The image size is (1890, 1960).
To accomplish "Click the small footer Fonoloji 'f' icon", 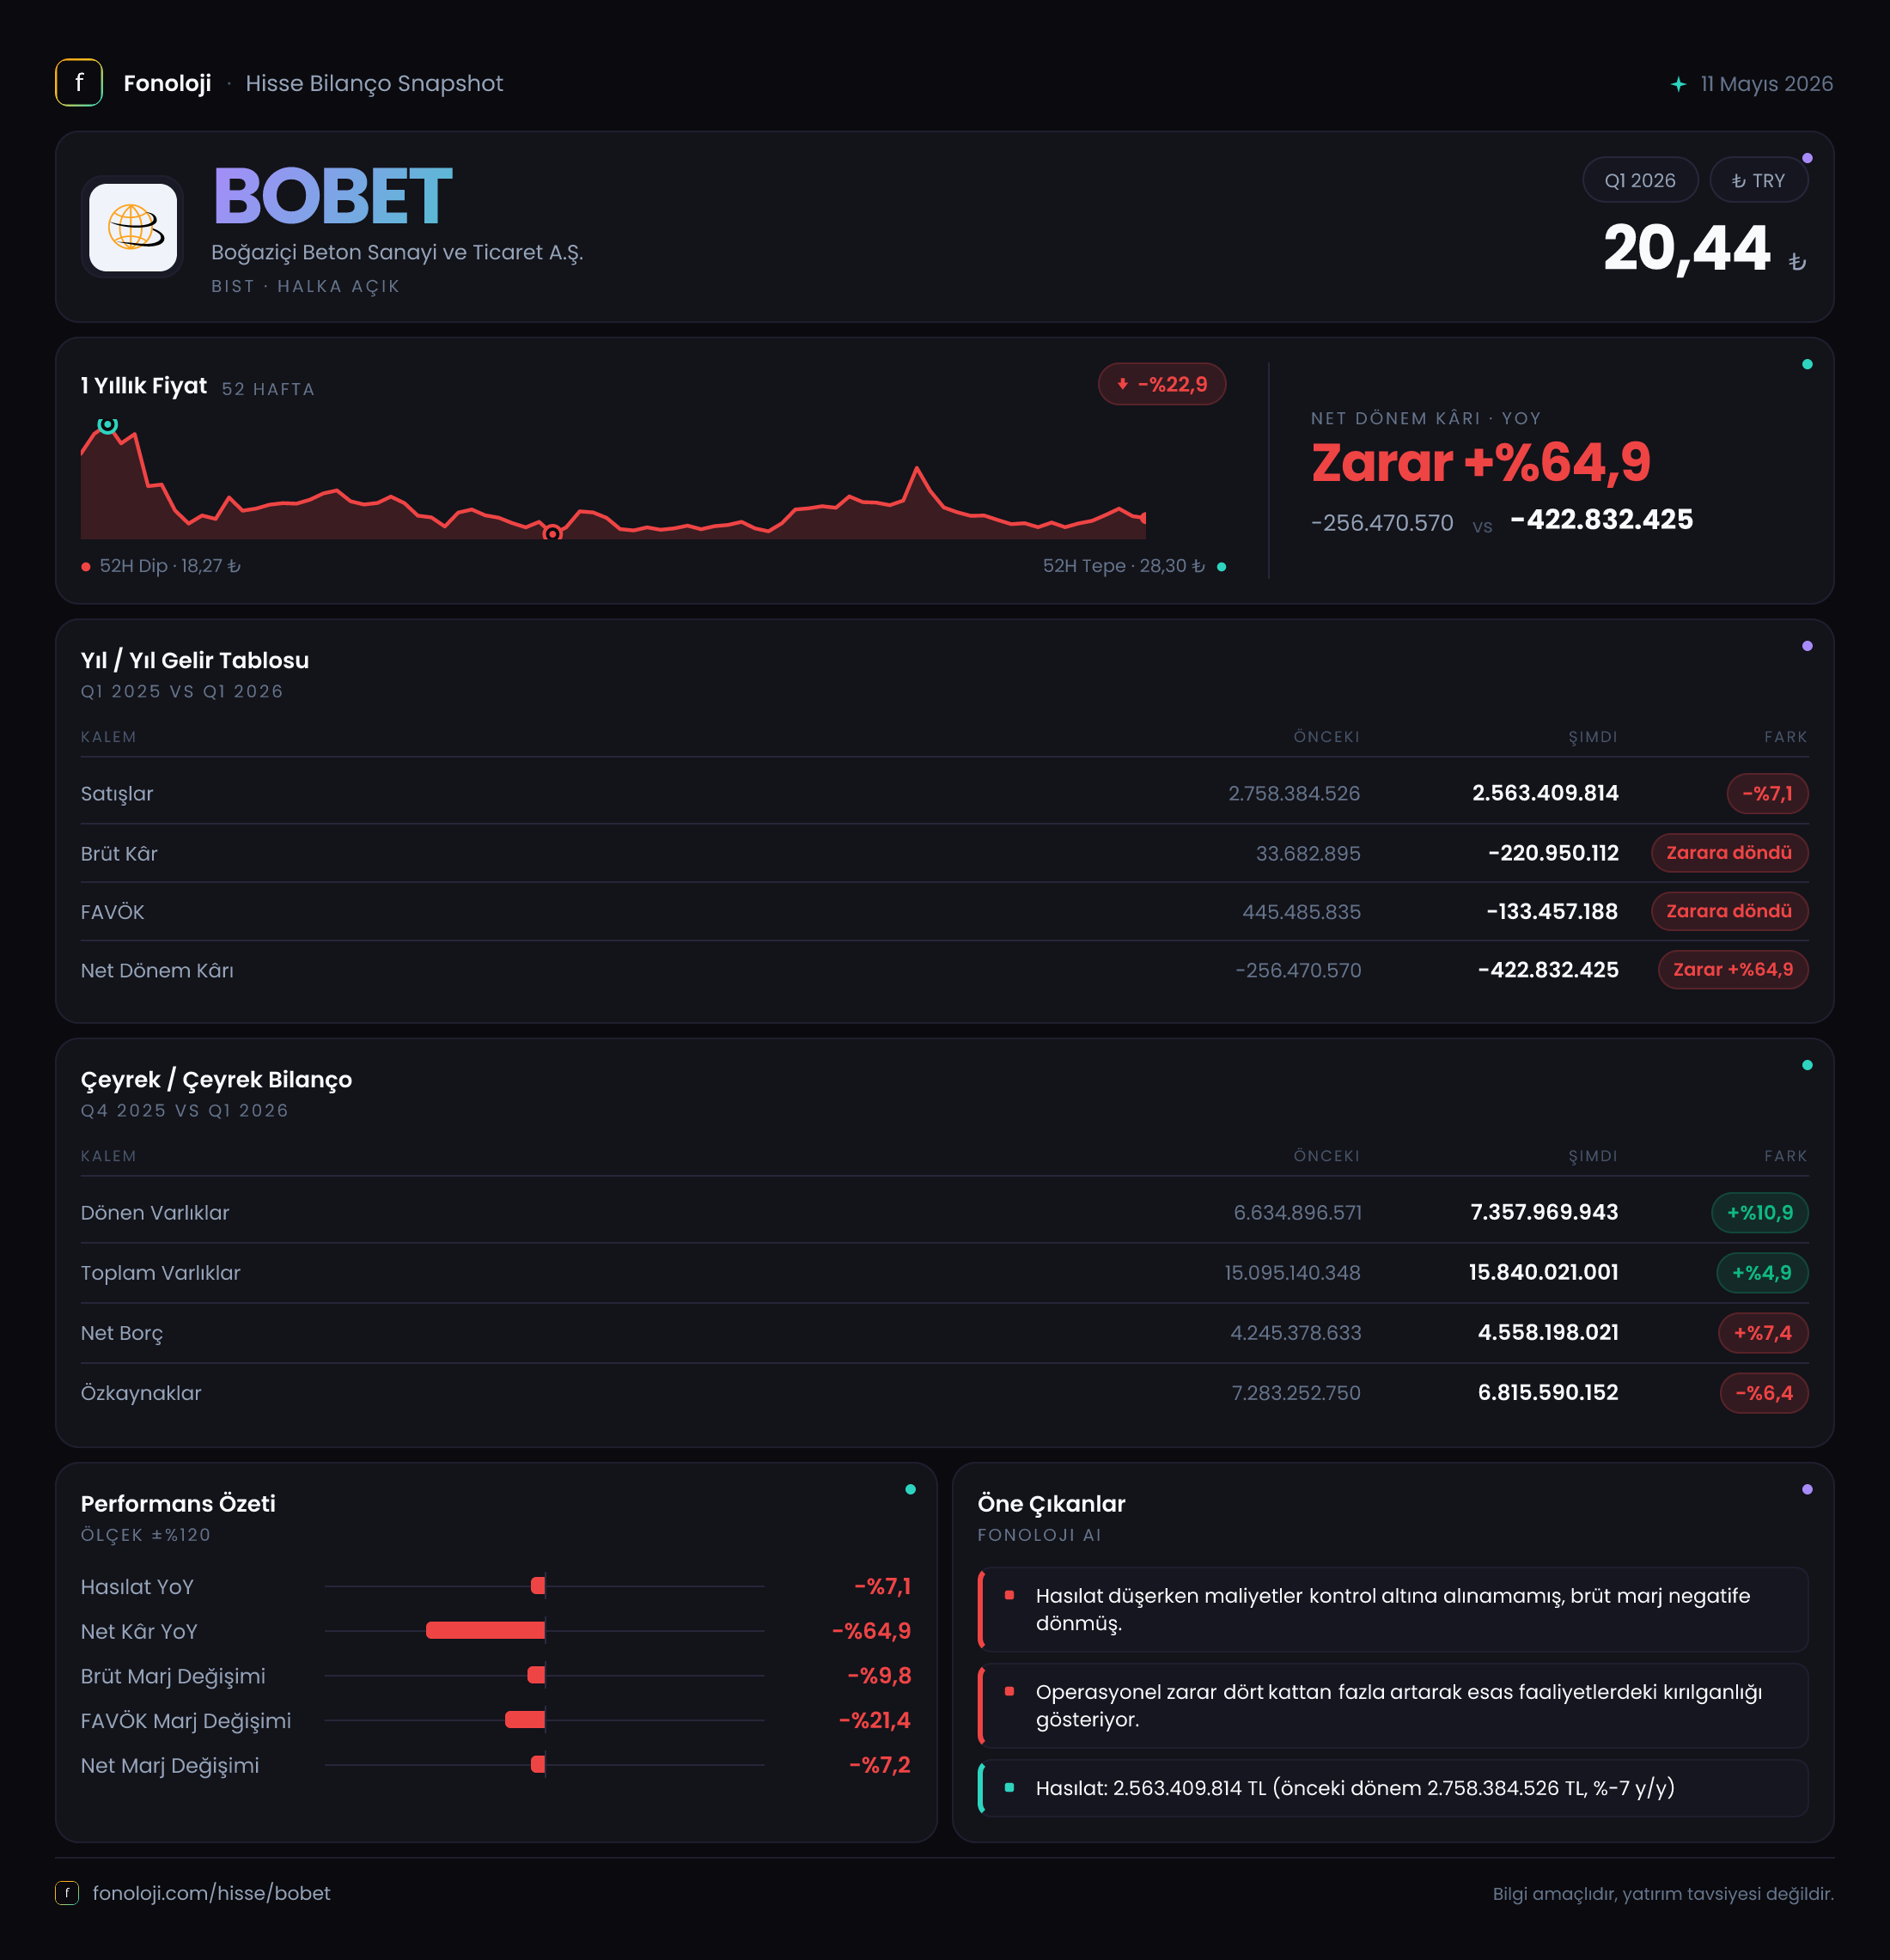I will 67,1892.
